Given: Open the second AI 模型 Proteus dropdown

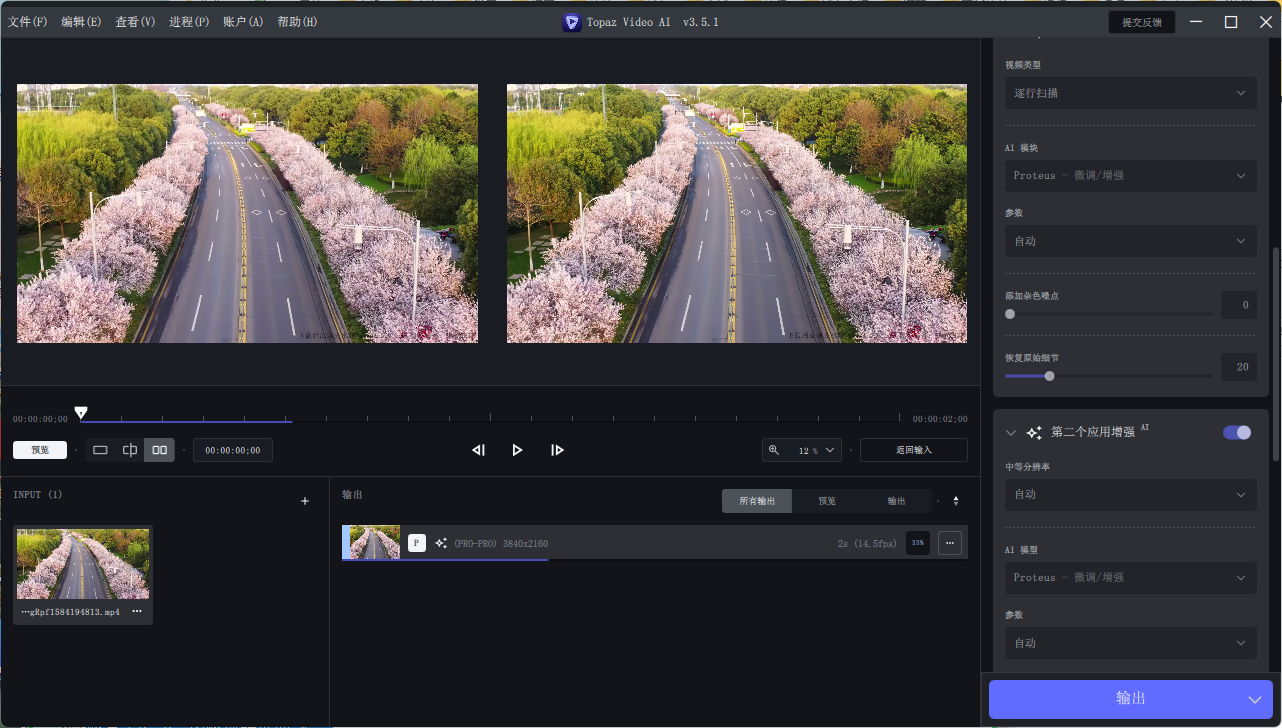Looking at the screenshot, I should [1130, 577].
